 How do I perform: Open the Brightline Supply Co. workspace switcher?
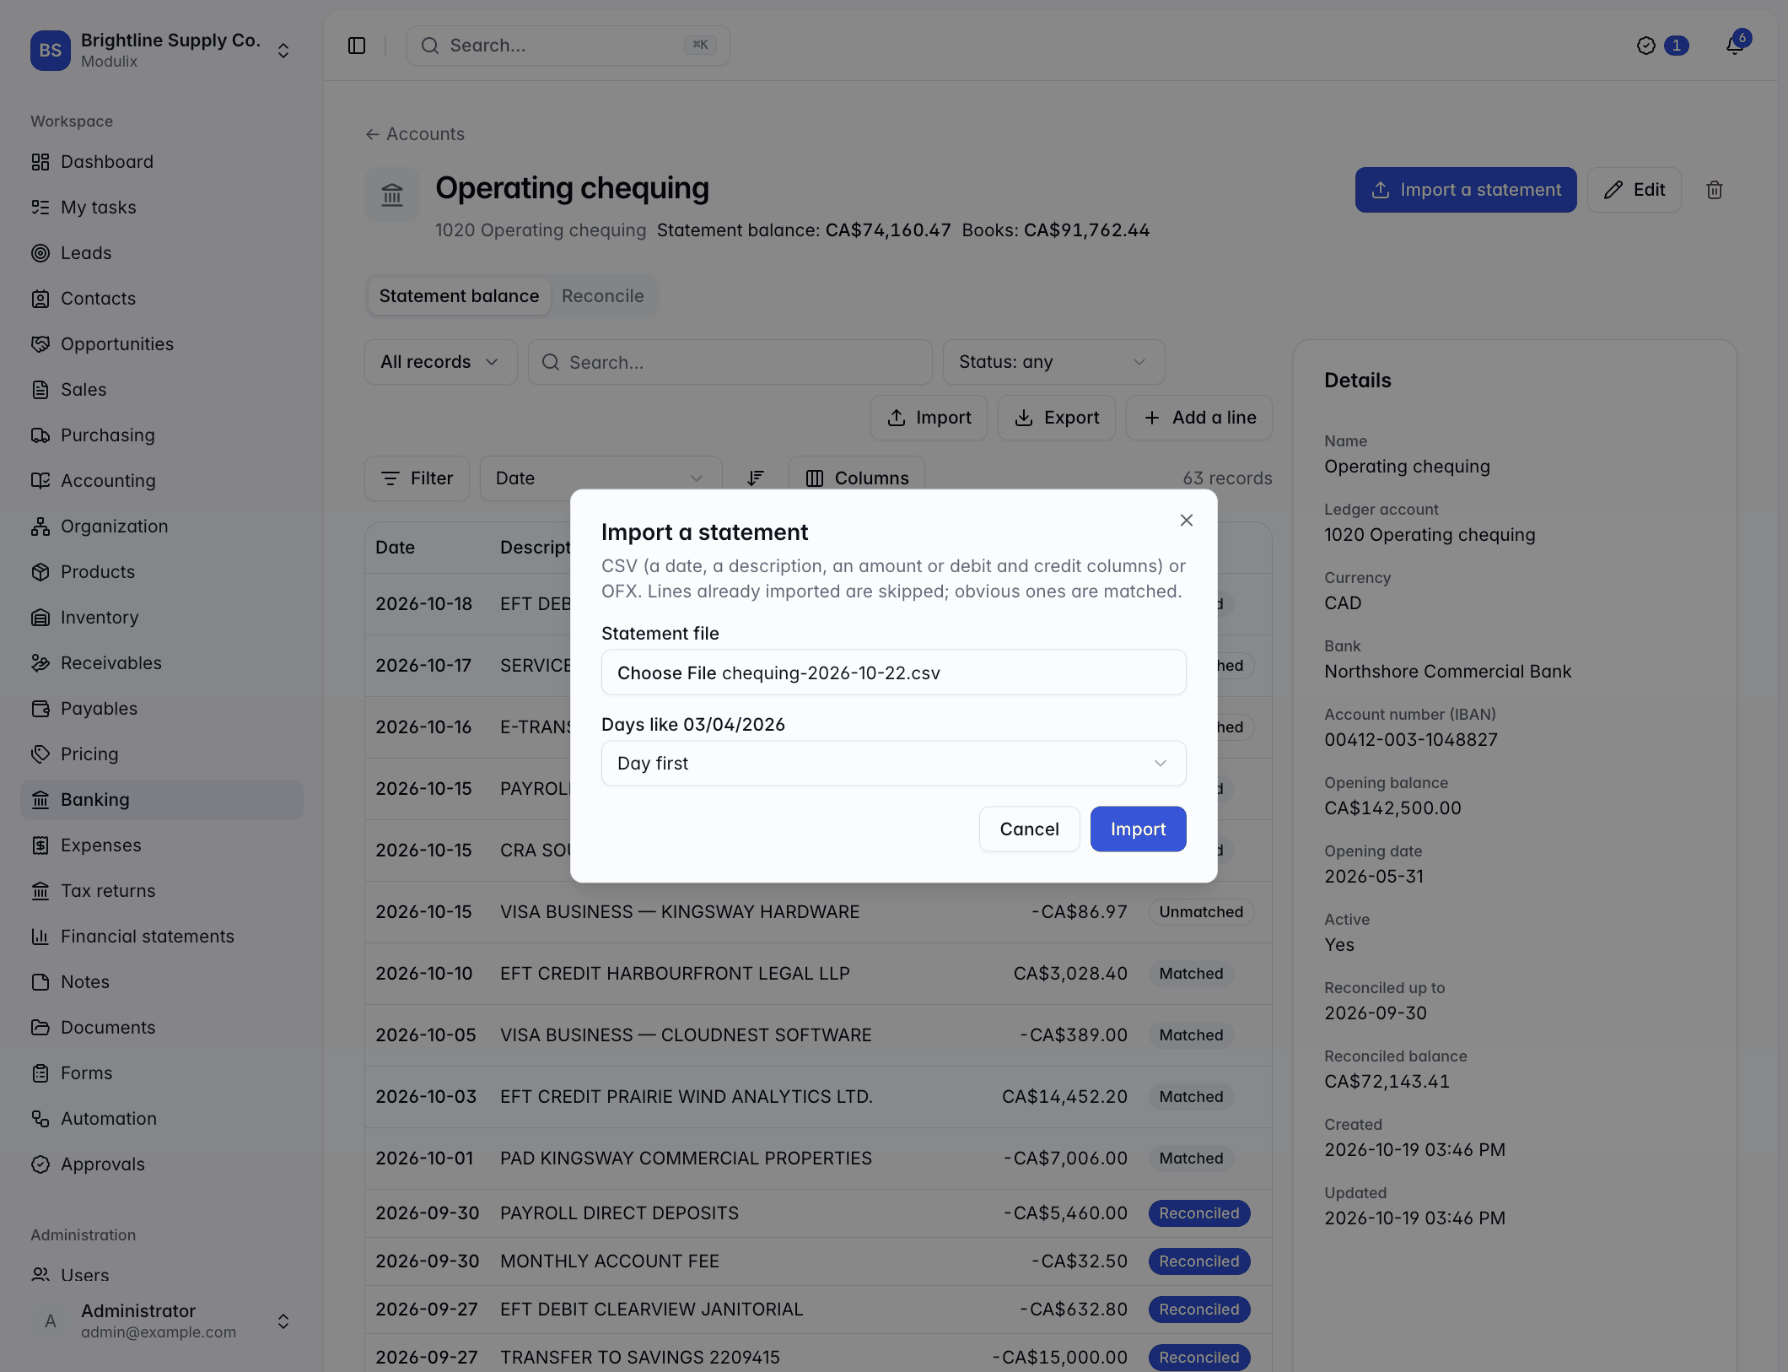coord(162,50)
